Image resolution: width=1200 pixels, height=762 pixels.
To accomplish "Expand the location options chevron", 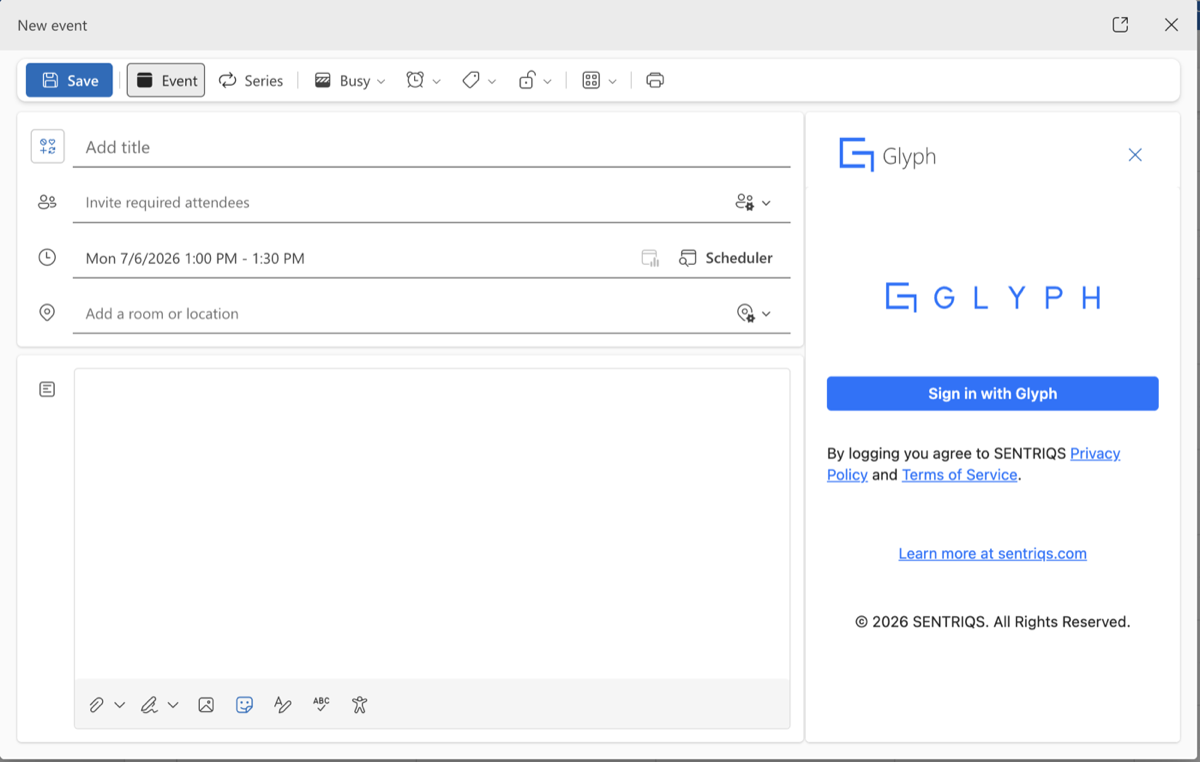I will [x=766, y=314].
